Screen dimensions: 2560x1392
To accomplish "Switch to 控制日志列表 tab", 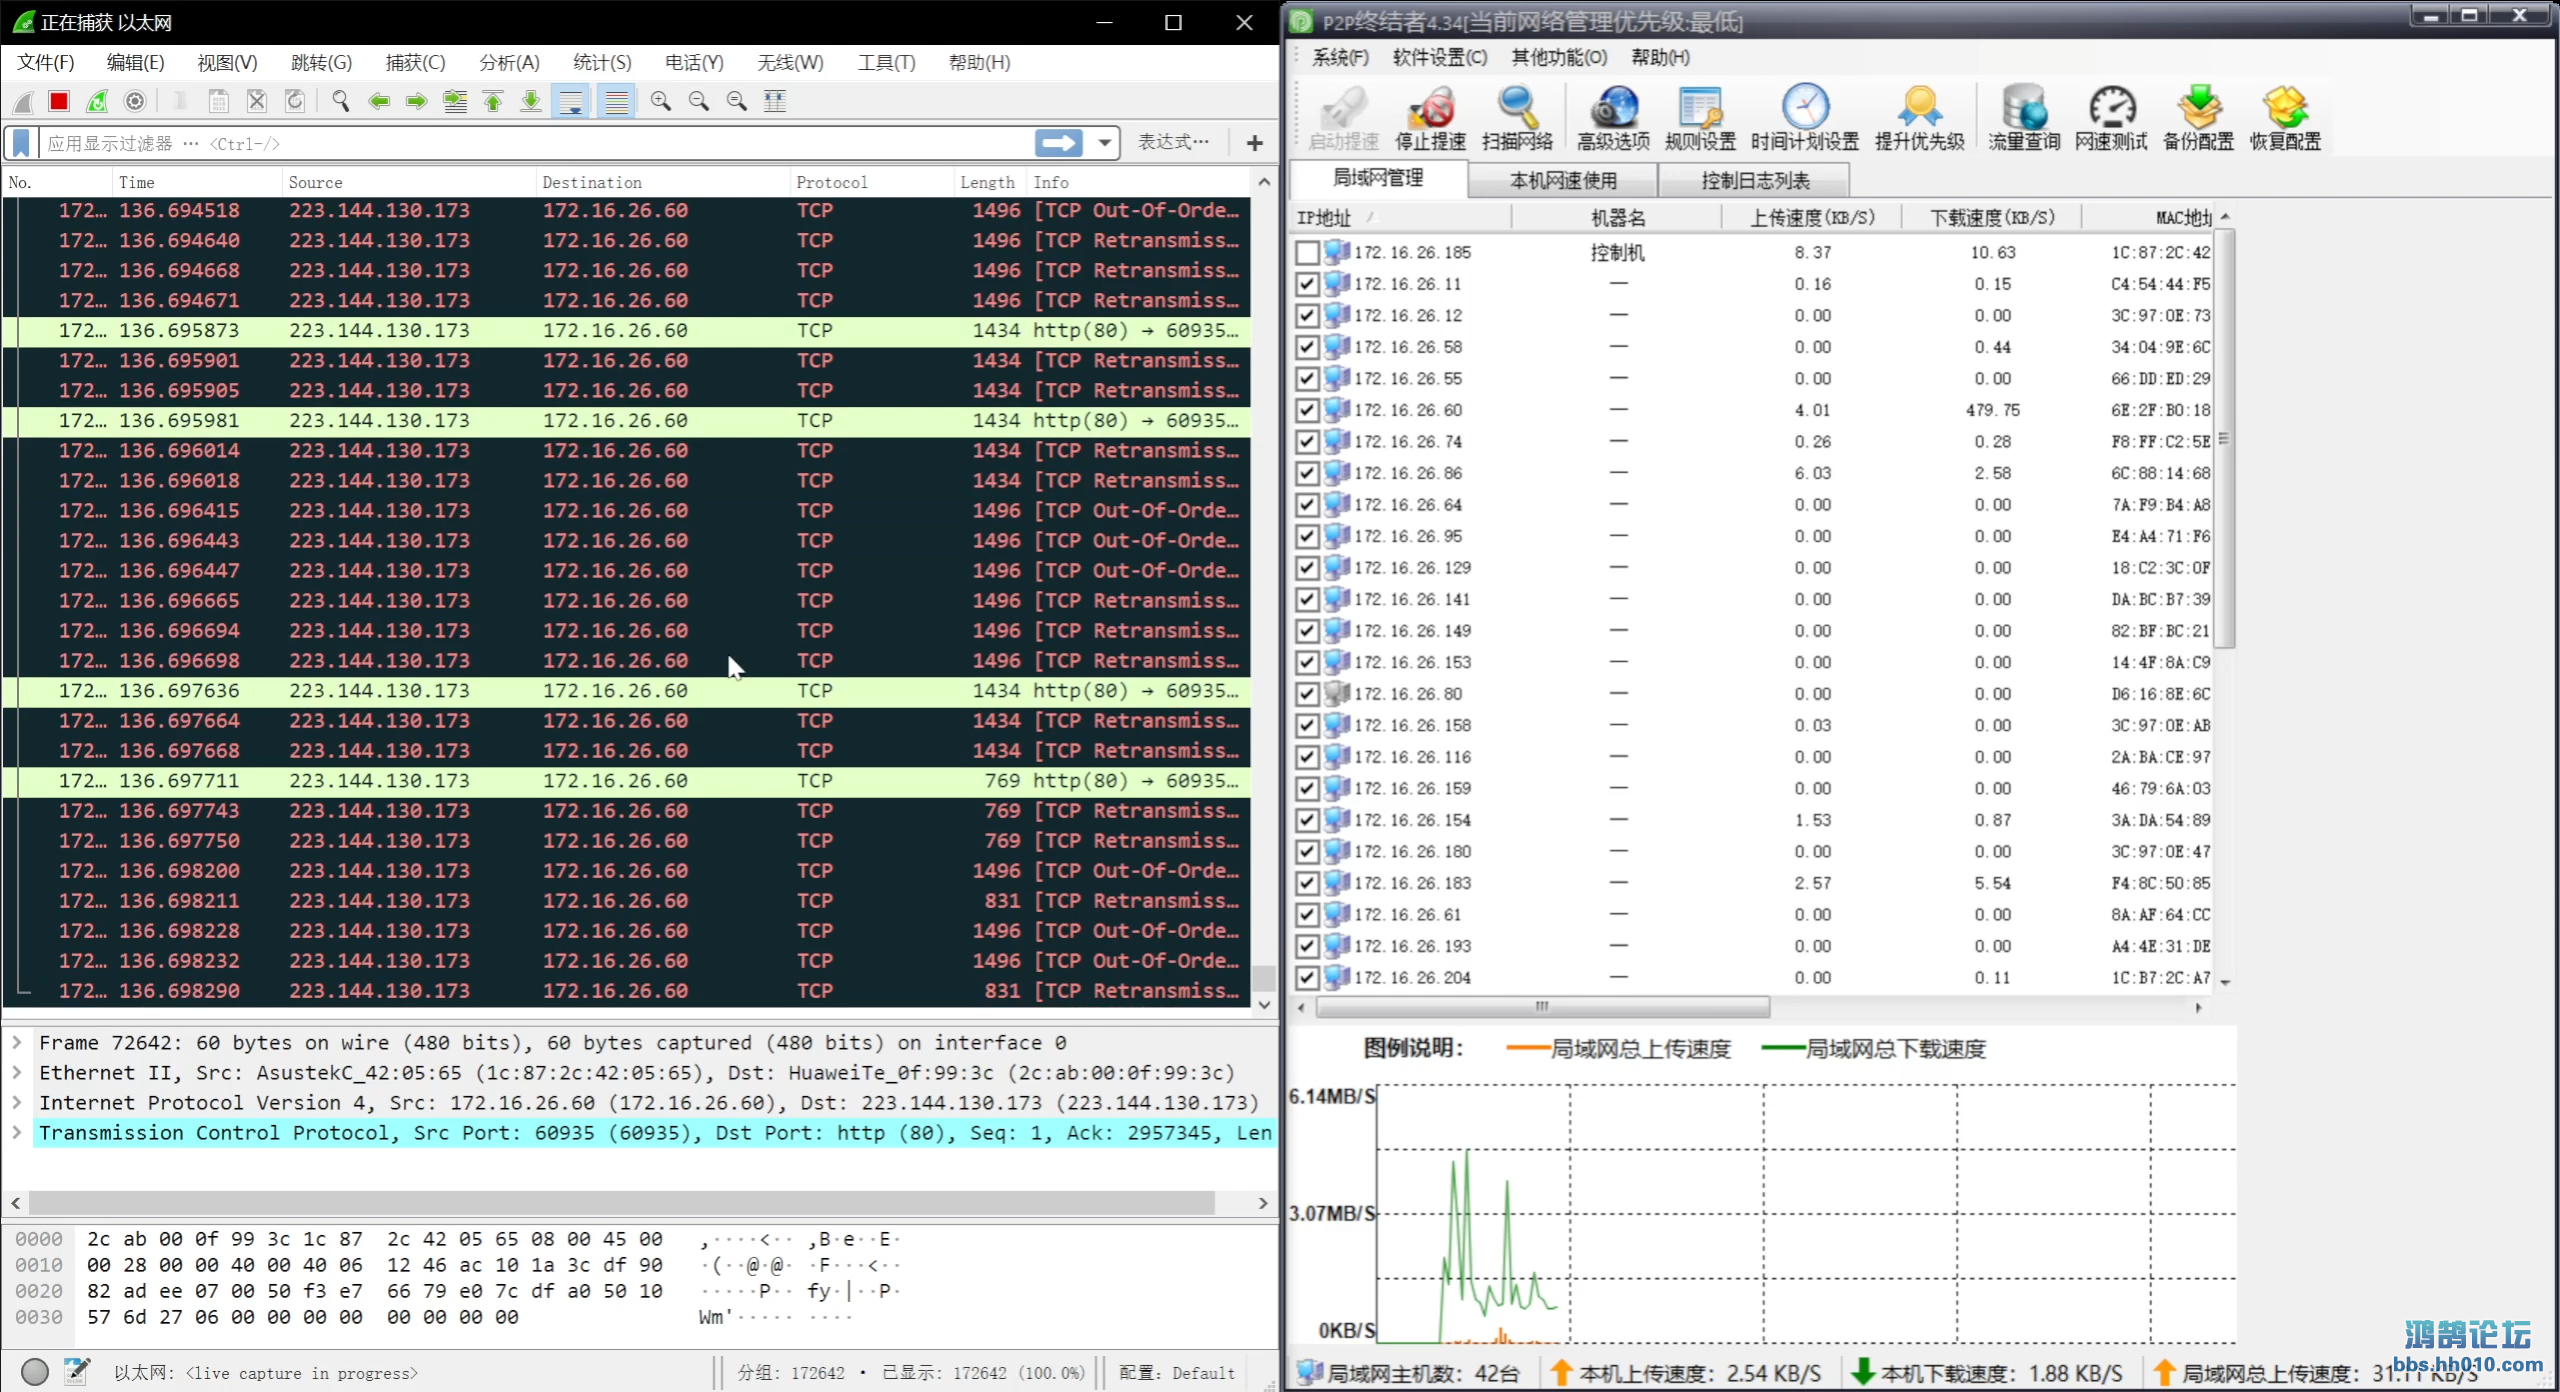I will [1755, 180].
